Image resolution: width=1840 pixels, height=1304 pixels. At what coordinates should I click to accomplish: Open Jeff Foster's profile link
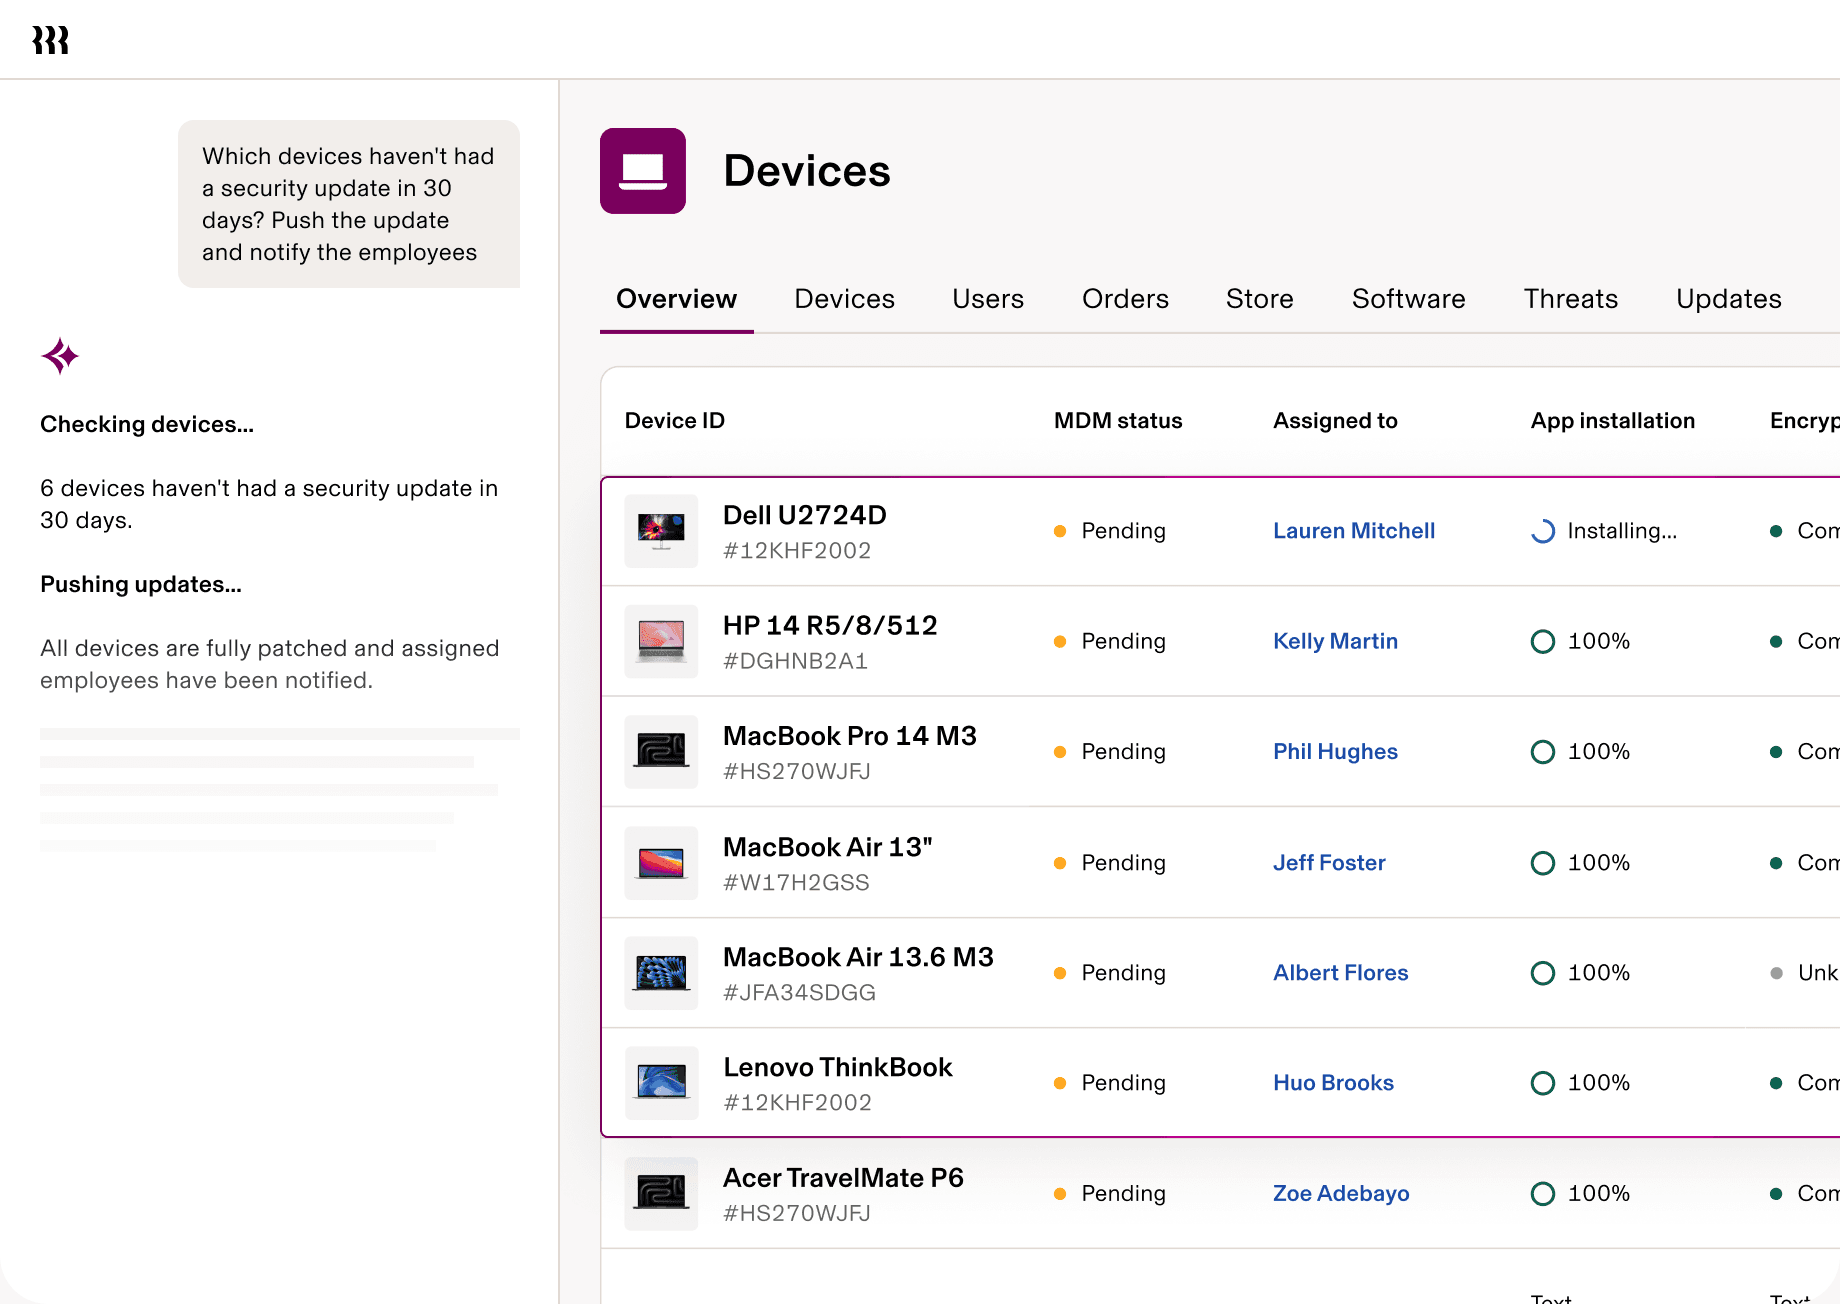point(1330,863)
